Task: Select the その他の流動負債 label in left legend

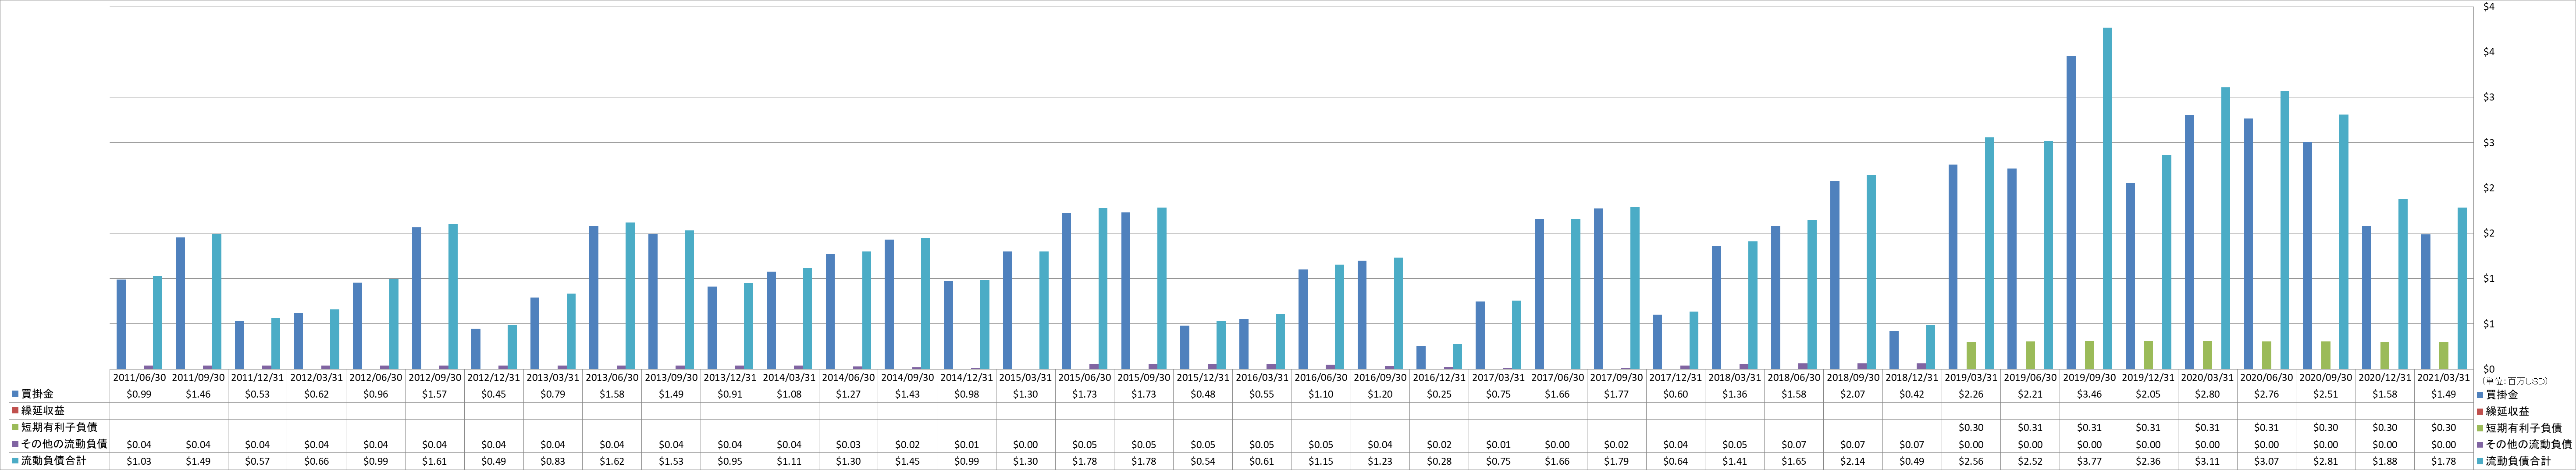Action: [x=65, y=444]
